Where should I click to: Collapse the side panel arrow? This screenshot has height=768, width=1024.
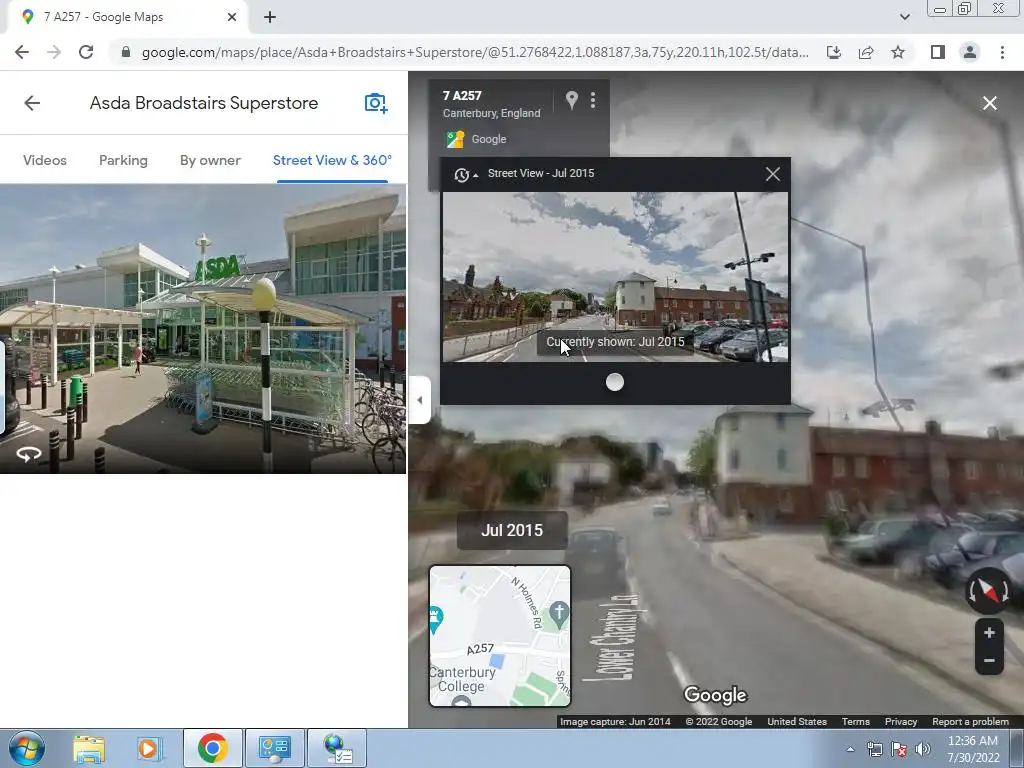[x=420, y=400]
